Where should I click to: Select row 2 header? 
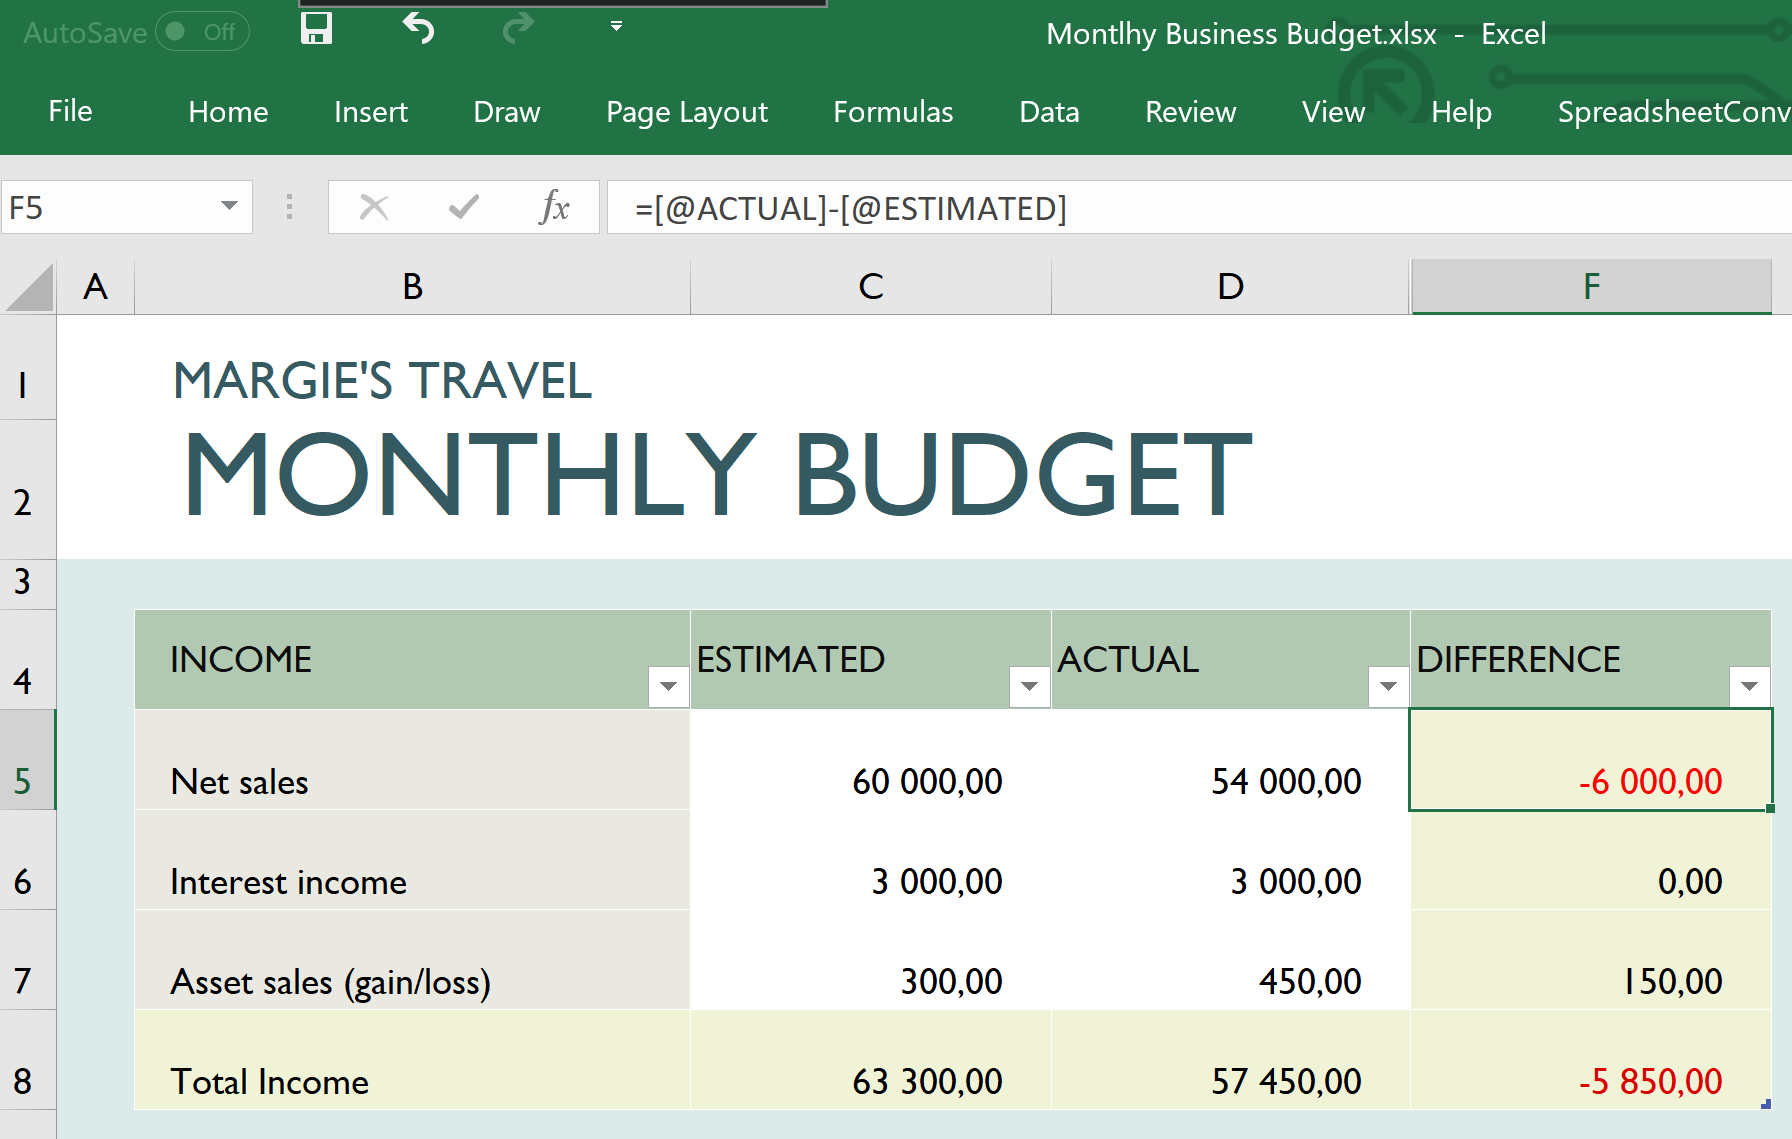pyautogui.click(x=28, y=489)
